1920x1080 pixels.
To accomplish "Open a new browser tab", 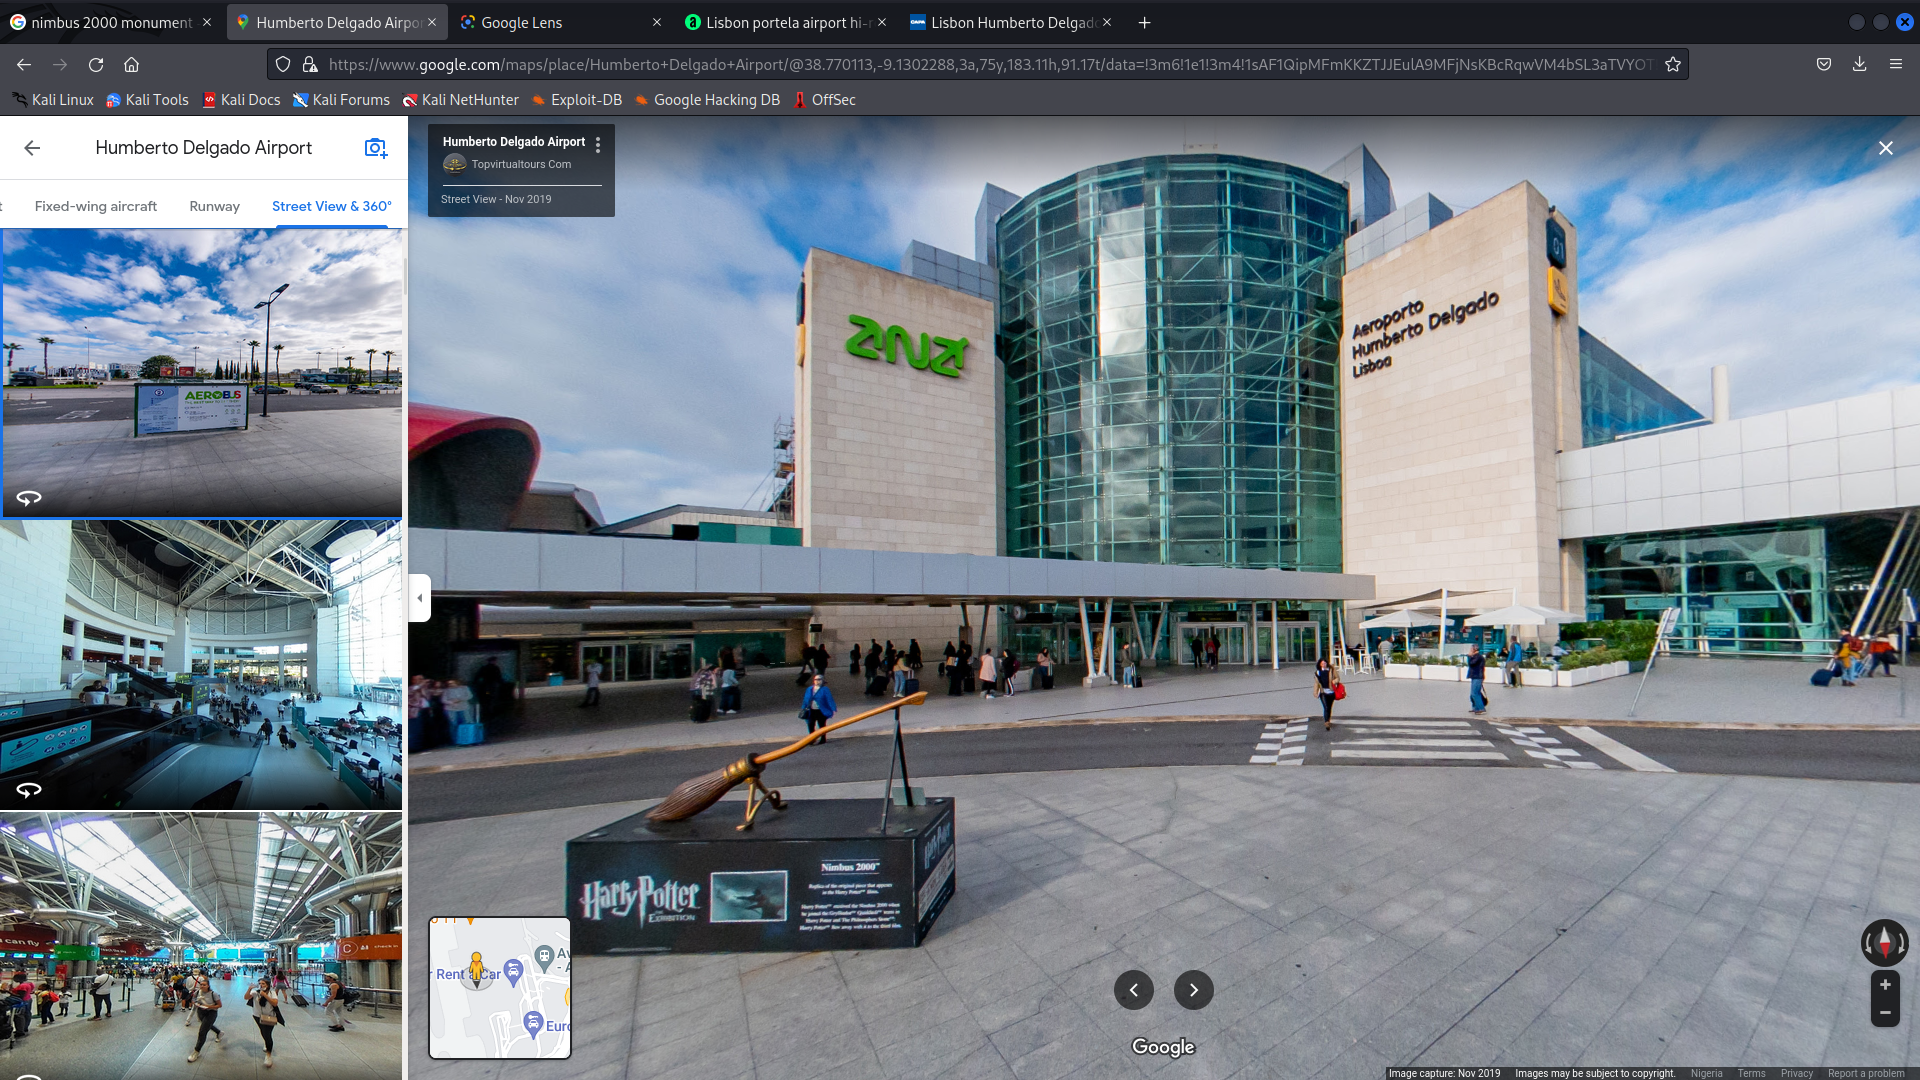I will pyautogui.click(x=1145, y=22).
